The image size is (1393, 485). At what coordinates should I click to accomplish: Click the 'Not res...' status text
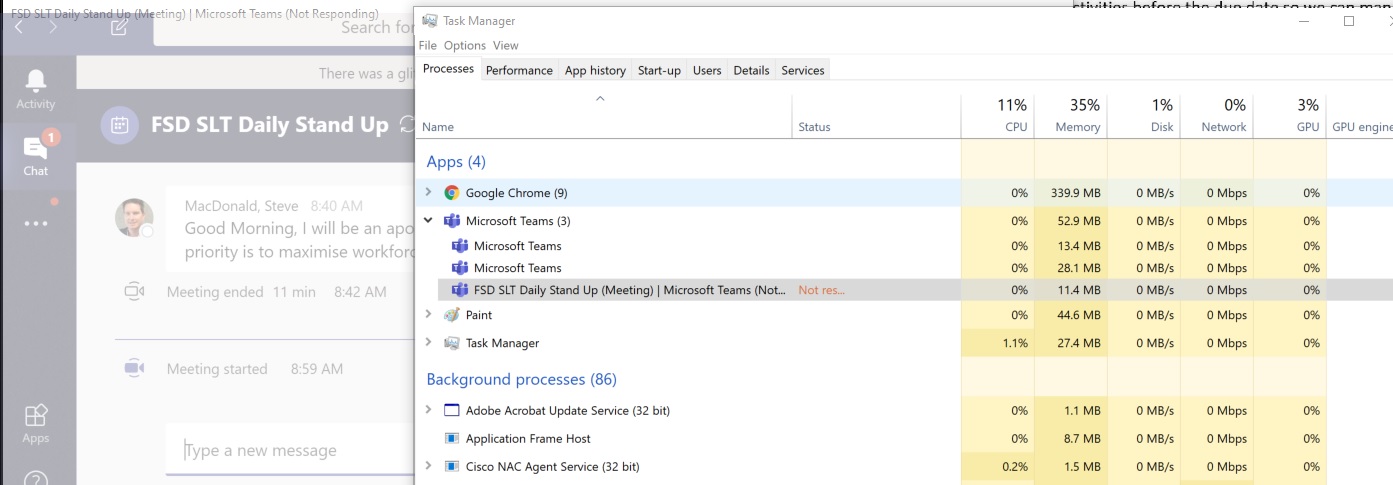(821, 290)
